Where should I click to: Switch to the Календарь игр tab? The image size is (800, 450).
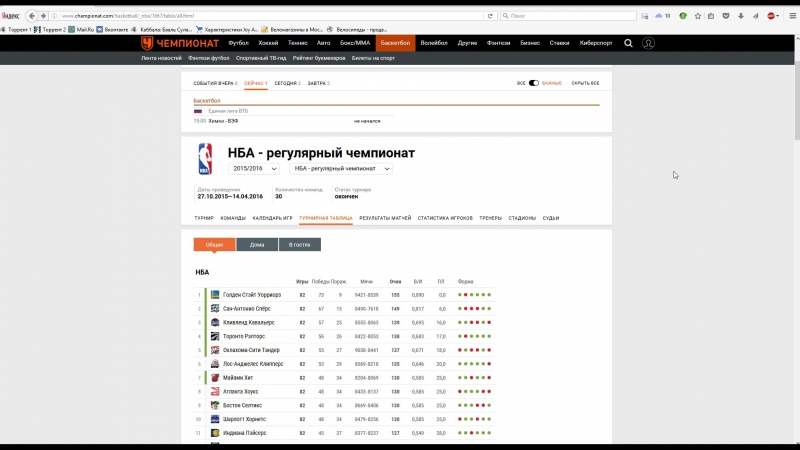272,218
